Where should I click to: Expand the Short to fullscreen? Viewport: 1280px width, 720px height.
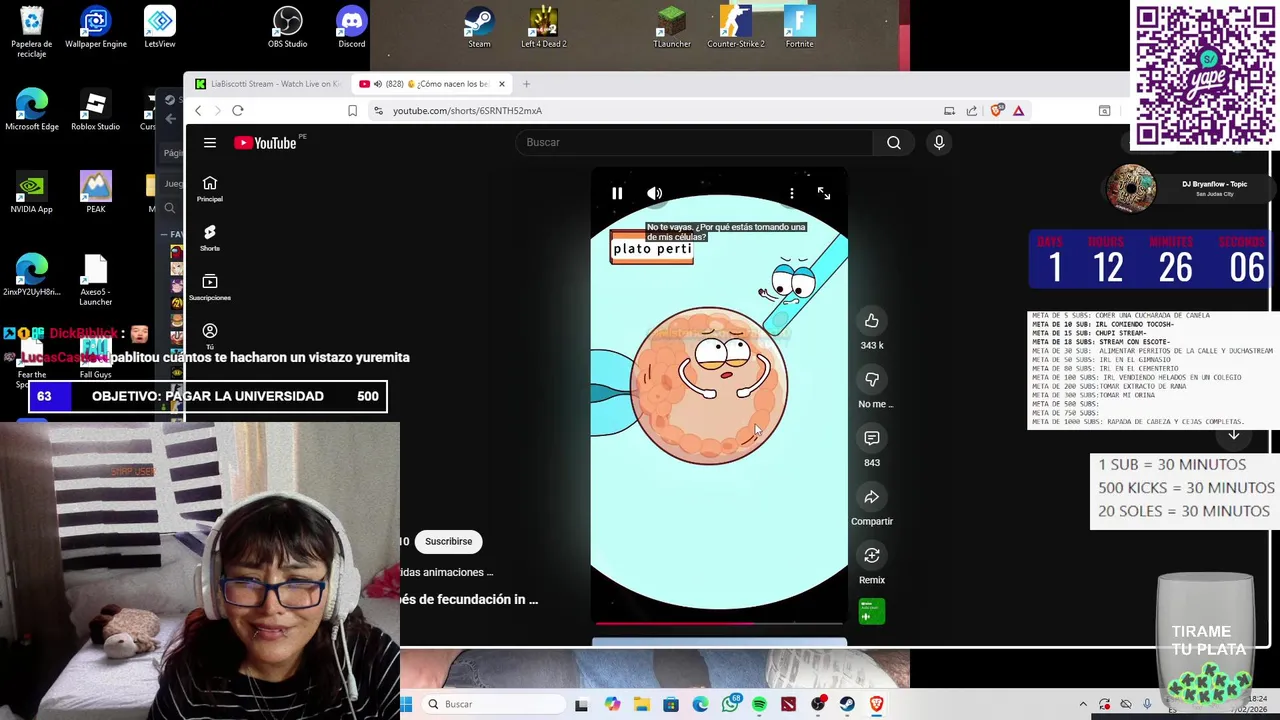tap(824, 193)
